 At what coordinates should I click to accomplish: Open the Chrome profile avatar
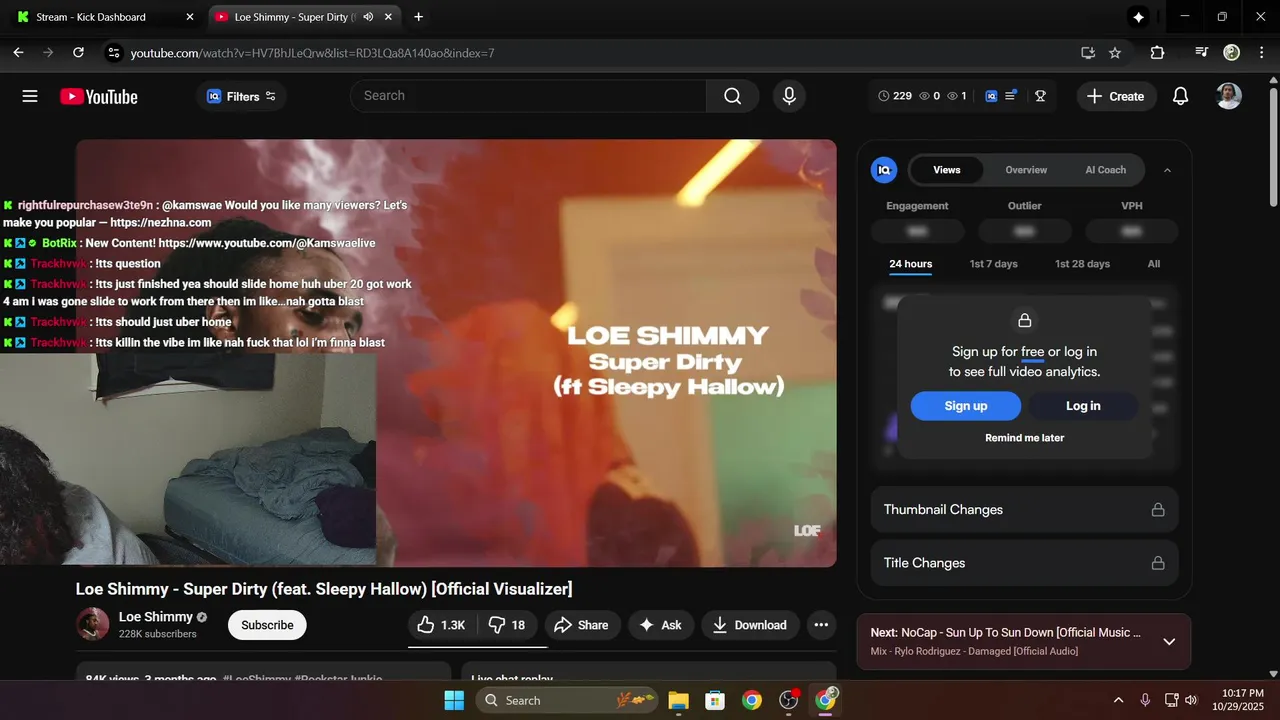1231,52
